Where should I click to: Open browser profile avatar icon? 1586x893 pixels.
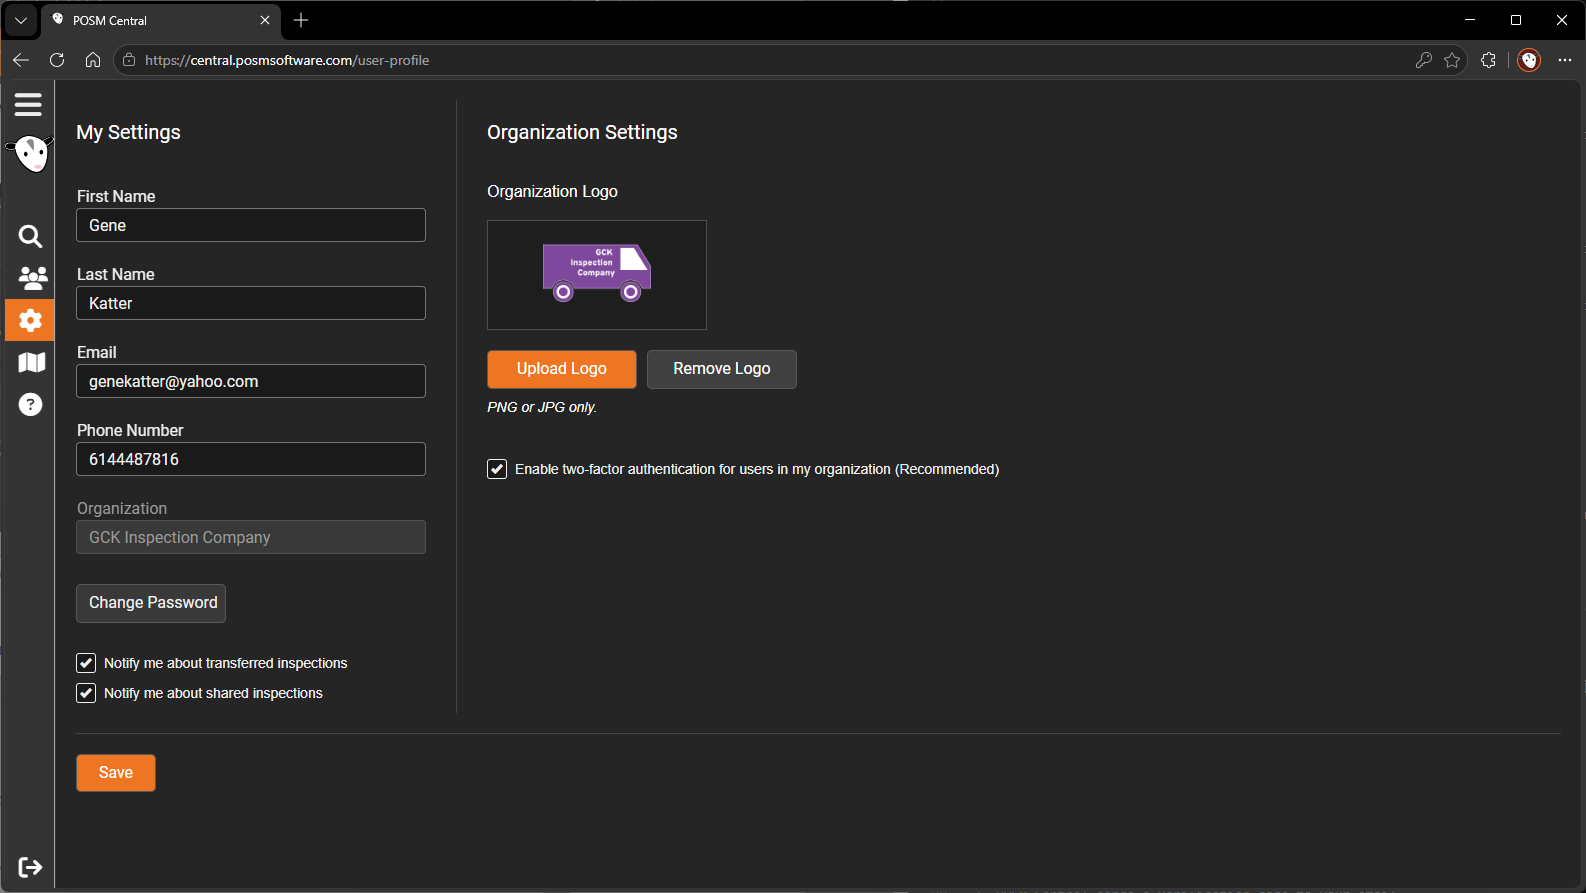(x=1529, y=60)
